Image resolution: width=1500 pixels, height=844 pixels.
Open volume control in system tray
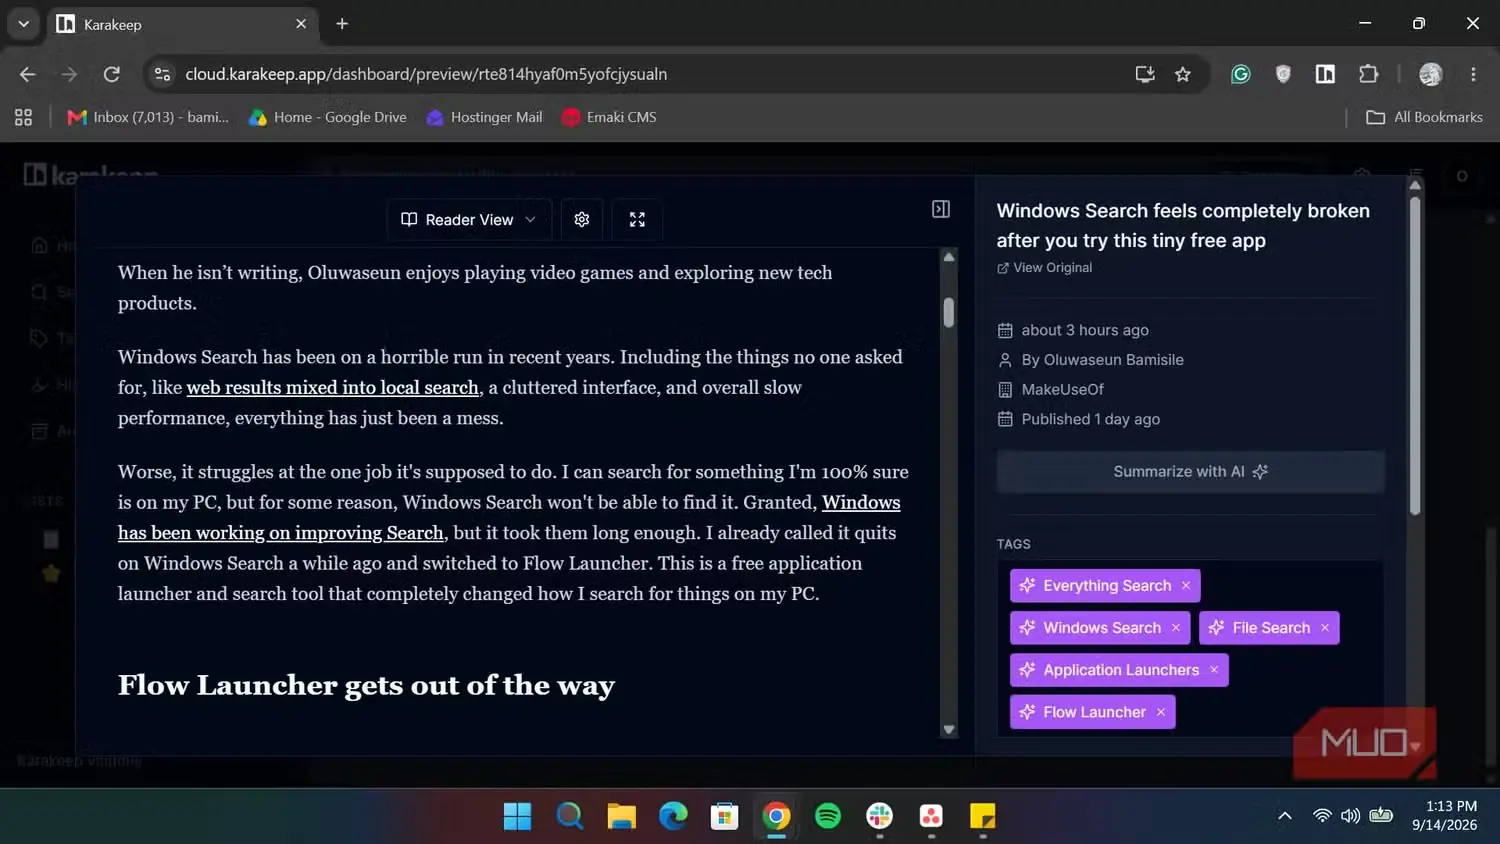pyautogui.click(x=1350, y=816)
